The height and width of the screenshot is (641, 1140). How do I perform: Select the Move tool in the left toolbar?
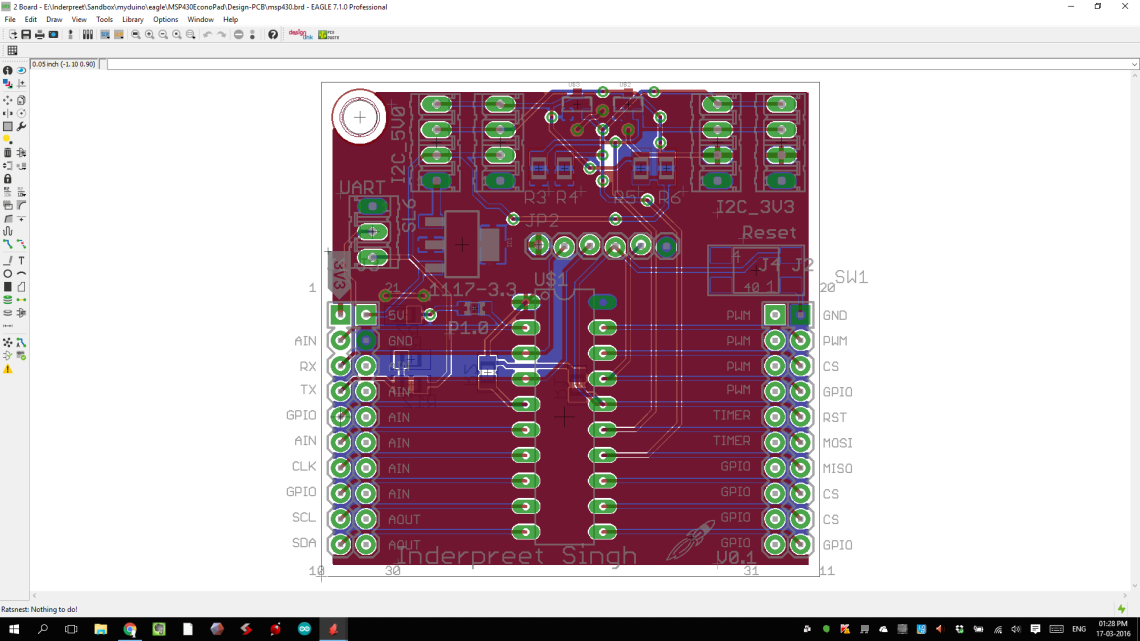8,101
